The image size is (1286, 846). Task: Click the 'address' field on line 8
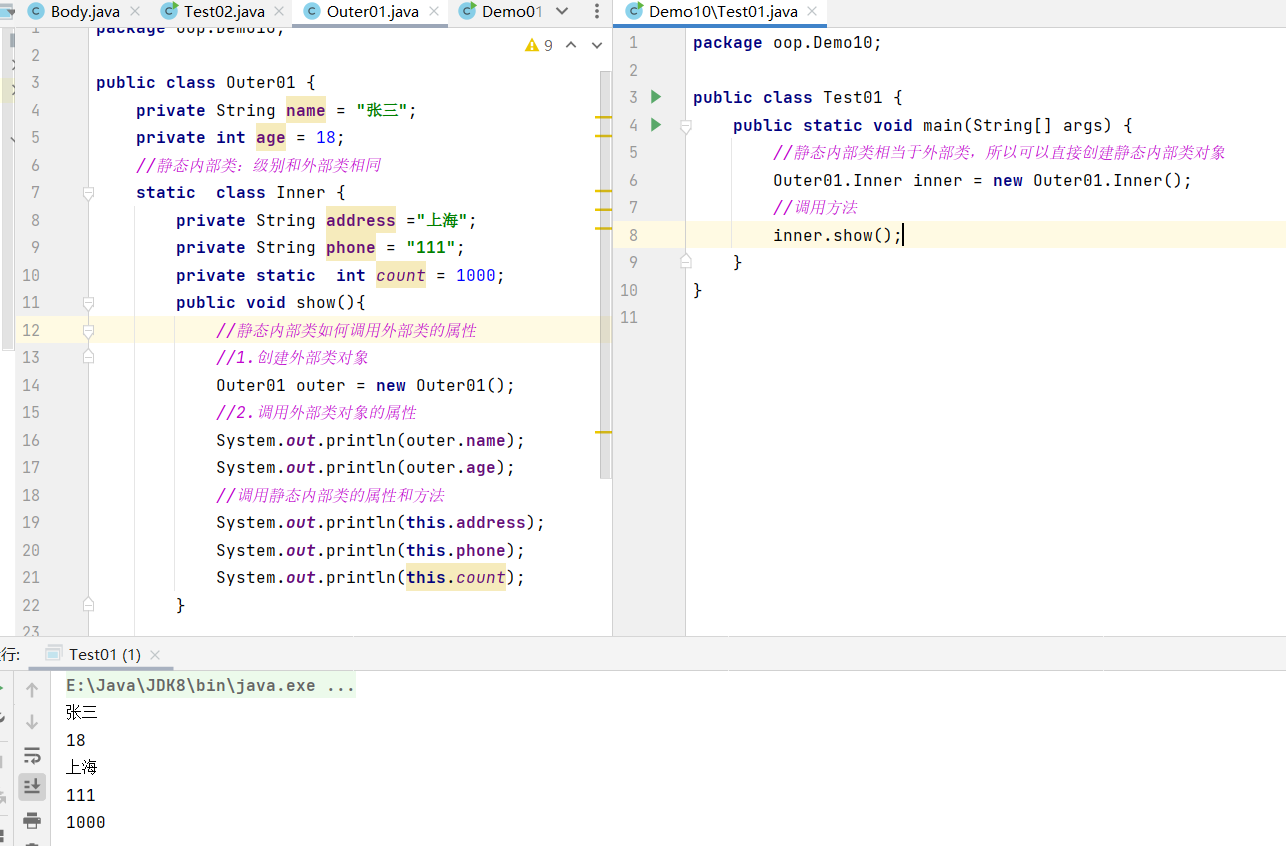[x=361, y=220]
